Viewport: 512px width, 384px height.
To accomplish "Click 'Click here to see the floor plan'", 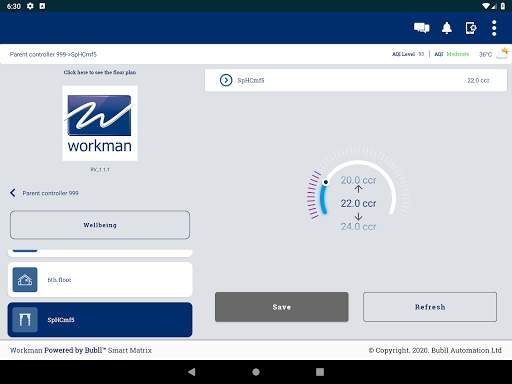I will click(100, 72).
